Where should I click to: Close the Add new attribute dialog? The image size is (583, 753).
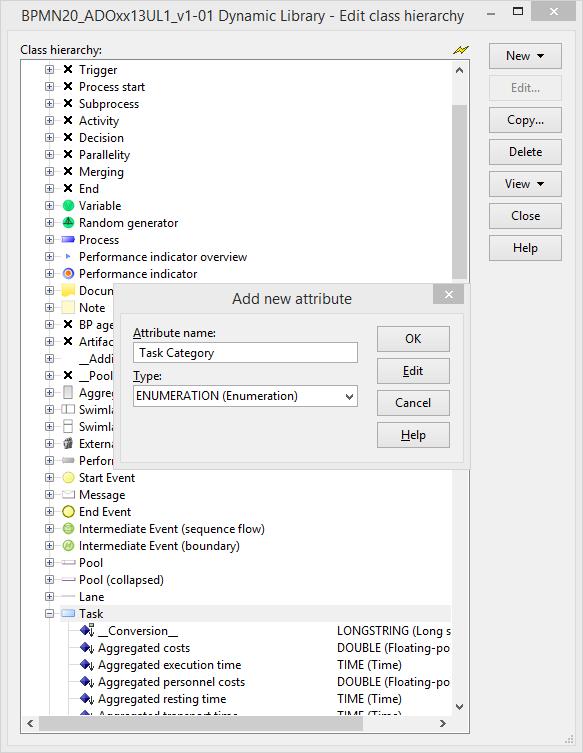pos(449,294)
